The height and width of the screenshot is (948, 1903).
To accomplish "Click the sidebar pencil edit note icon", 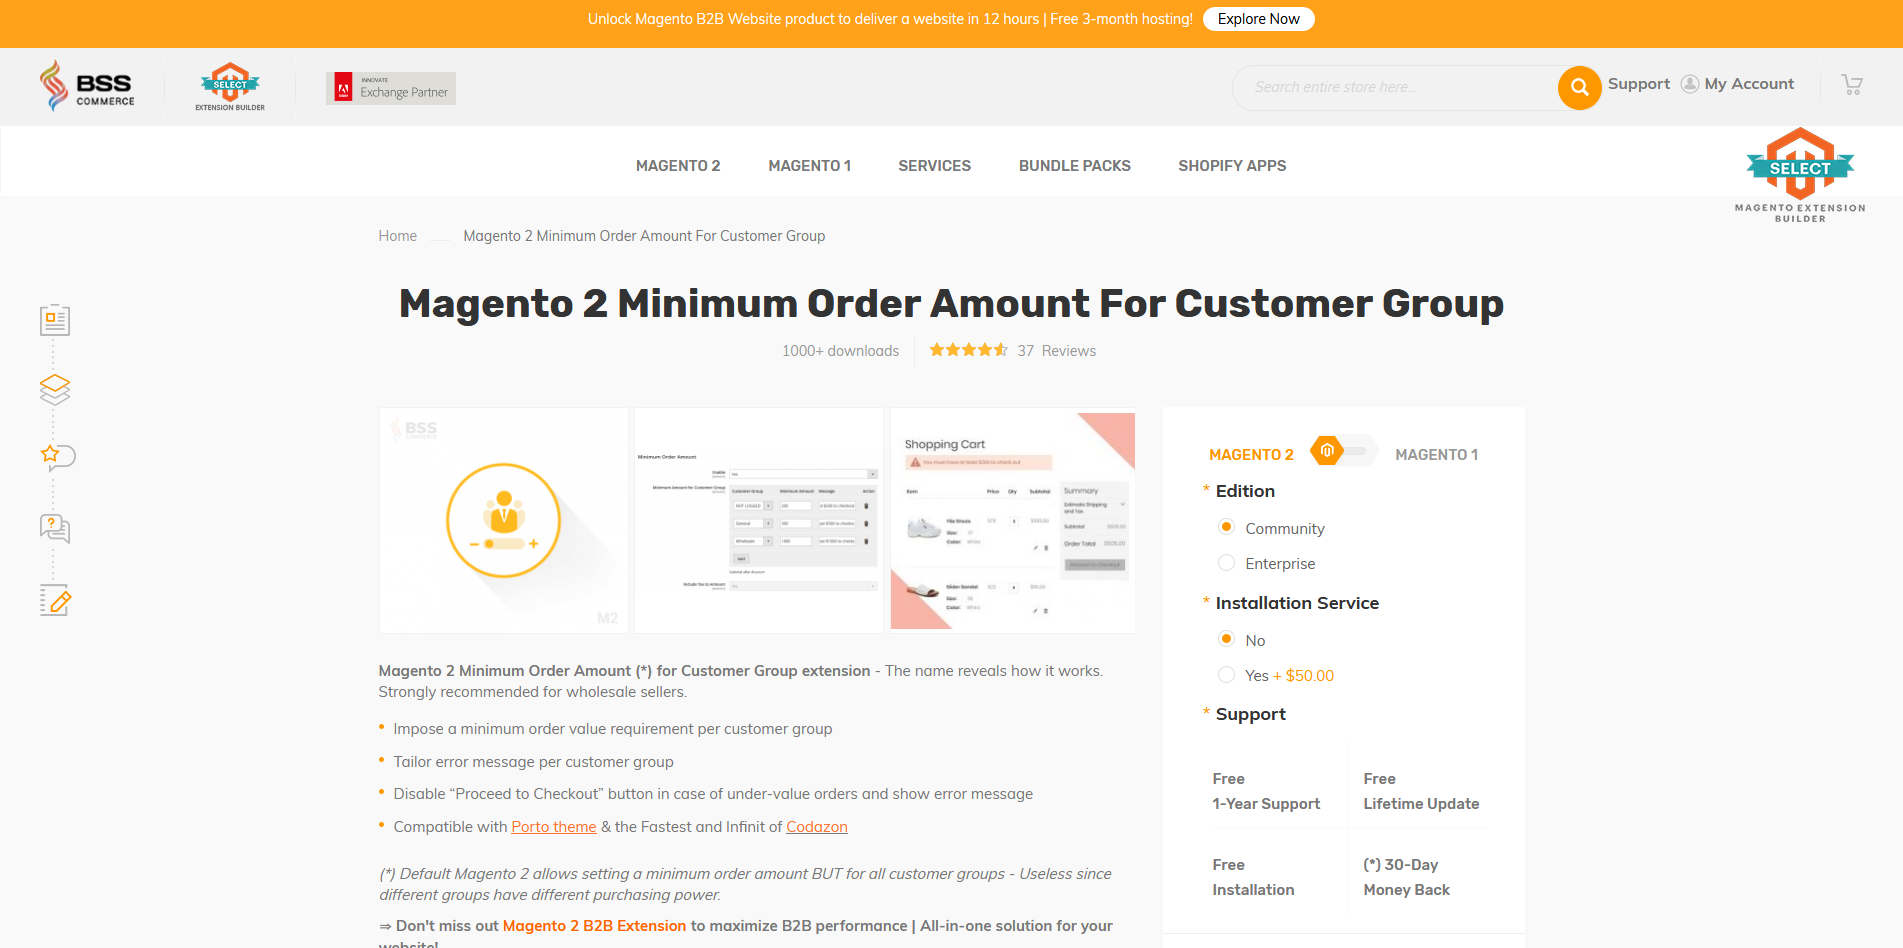I will (x=56, y=600).
